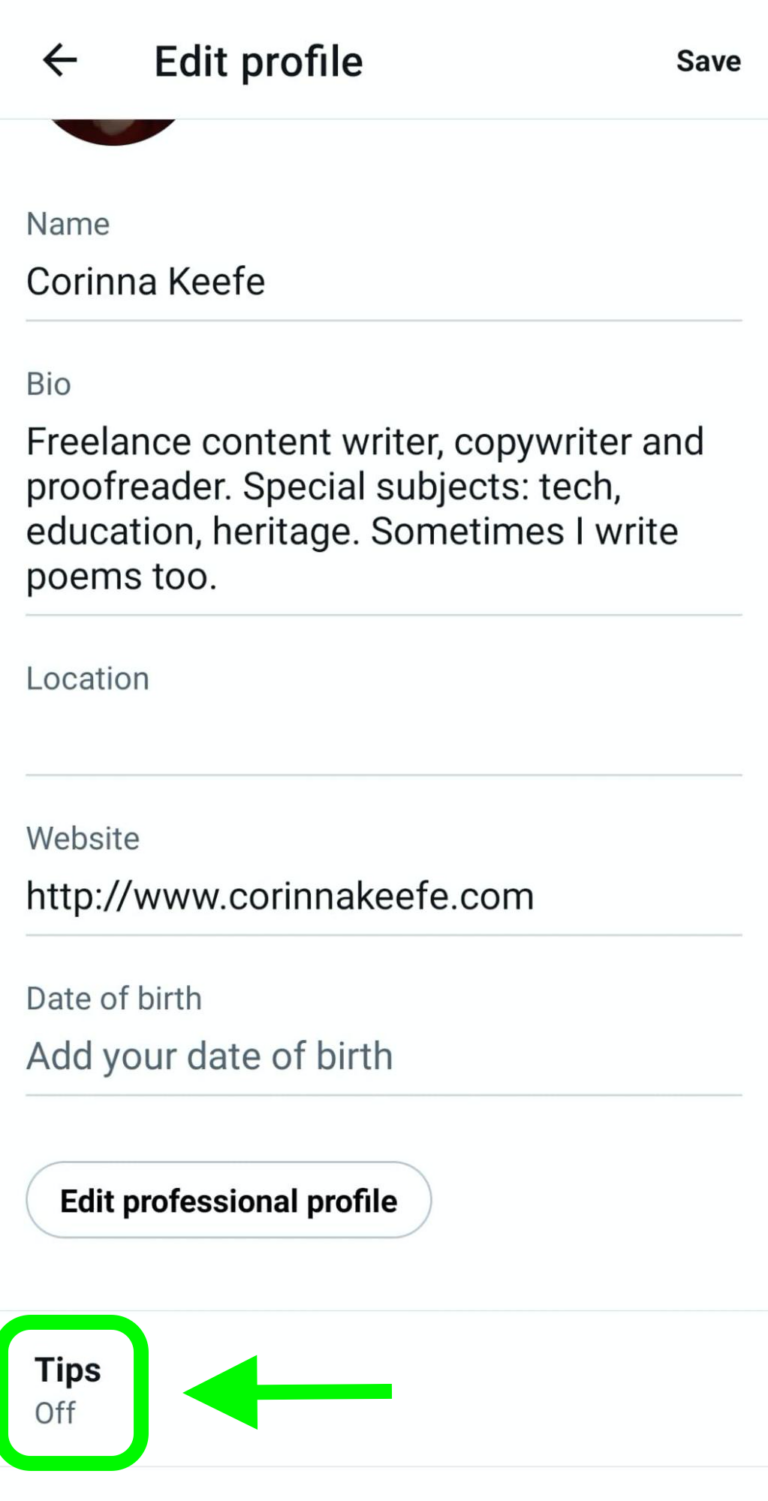This screenshot has height=1501, width=768.
Task: Click the corinnakeefe.com website field
Action: coord(280,896)
